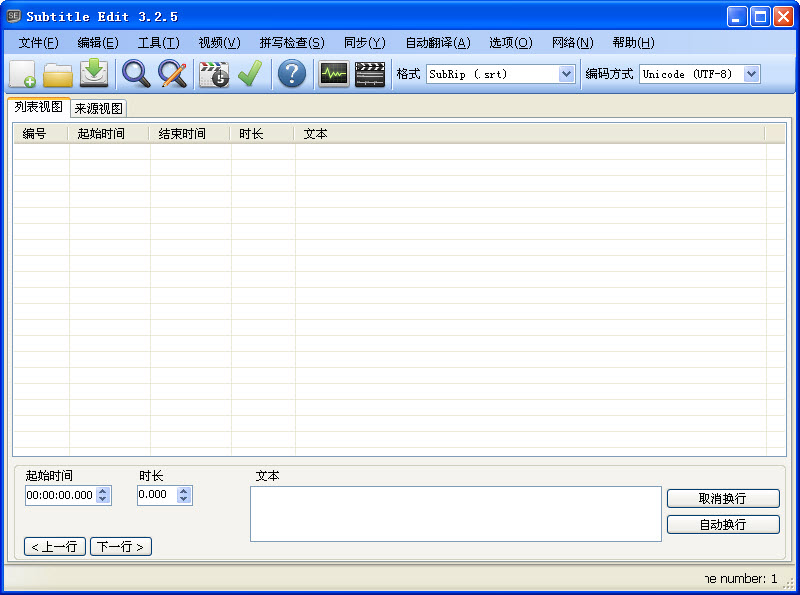Open the 工具(T) menu
The width and height of the screenshot is (800, 595).
tap(159, 43)
